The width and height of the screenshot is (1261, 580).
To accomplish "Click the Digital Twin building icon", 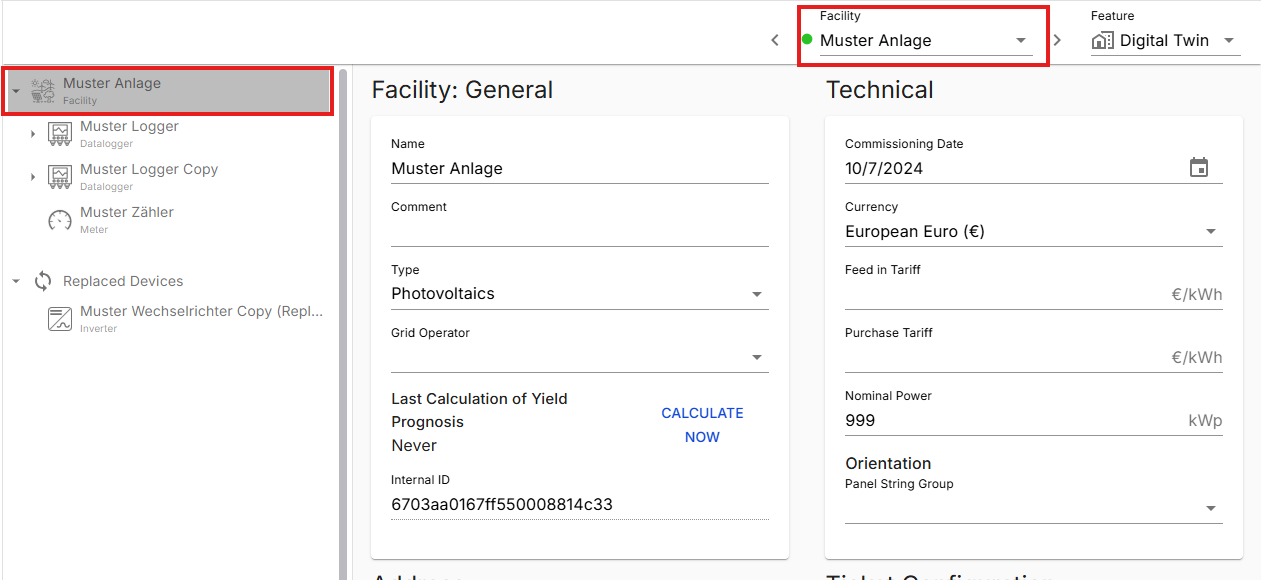I will click(x=1102, y=41).
